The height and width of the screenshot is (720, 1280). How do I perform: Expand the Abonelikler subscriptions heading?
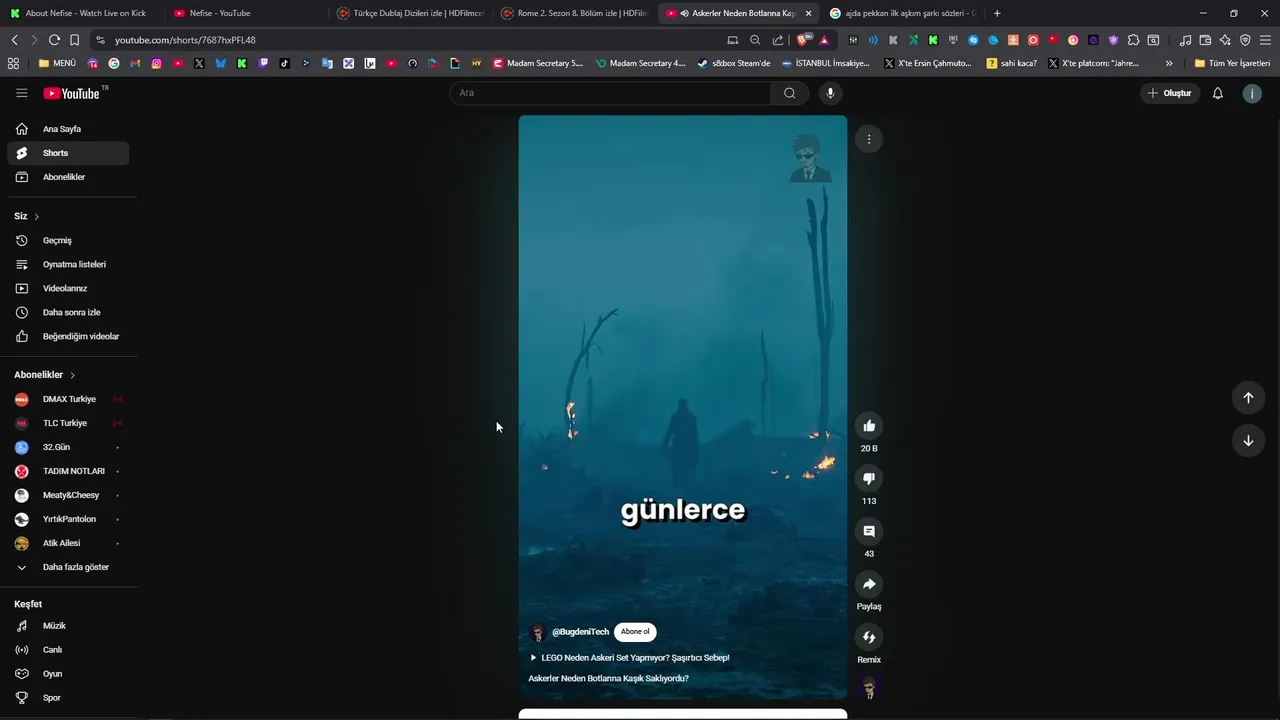(45, 375)
